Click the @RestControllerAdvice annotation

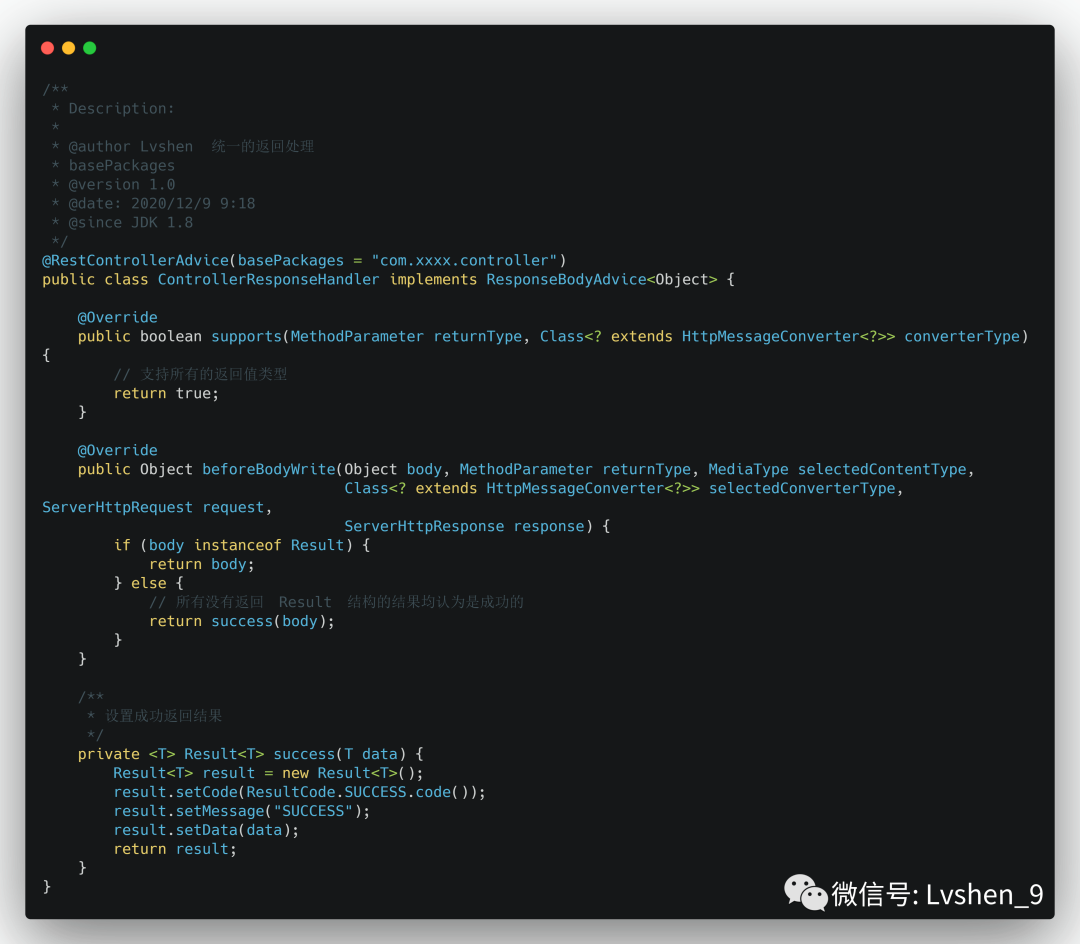tap(135, 260)
